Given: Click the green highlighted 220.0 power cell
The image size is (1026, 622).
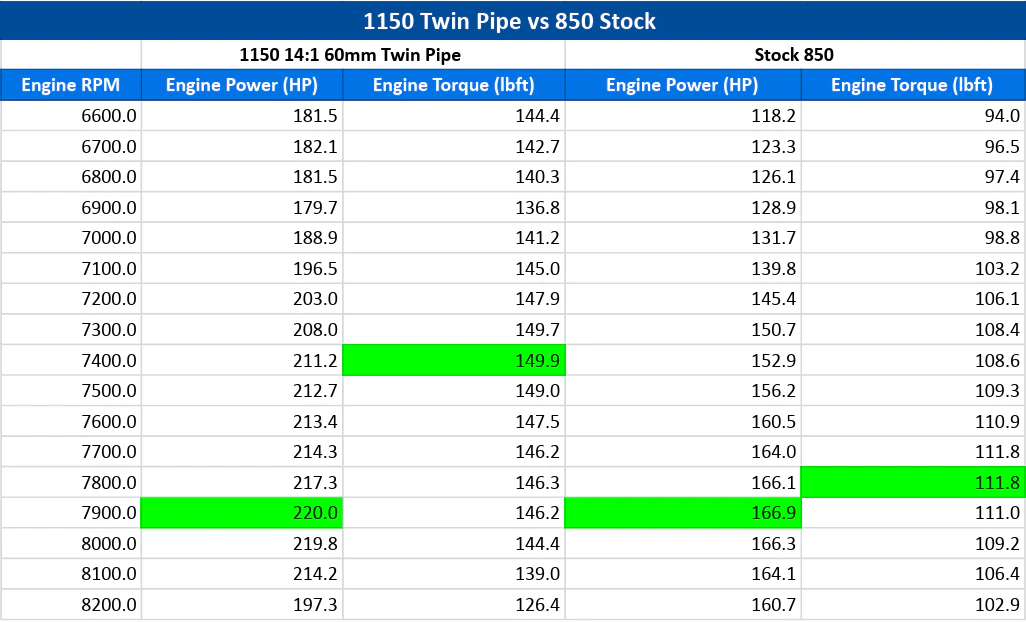Looking at the screenshot, I should point(242,514).
